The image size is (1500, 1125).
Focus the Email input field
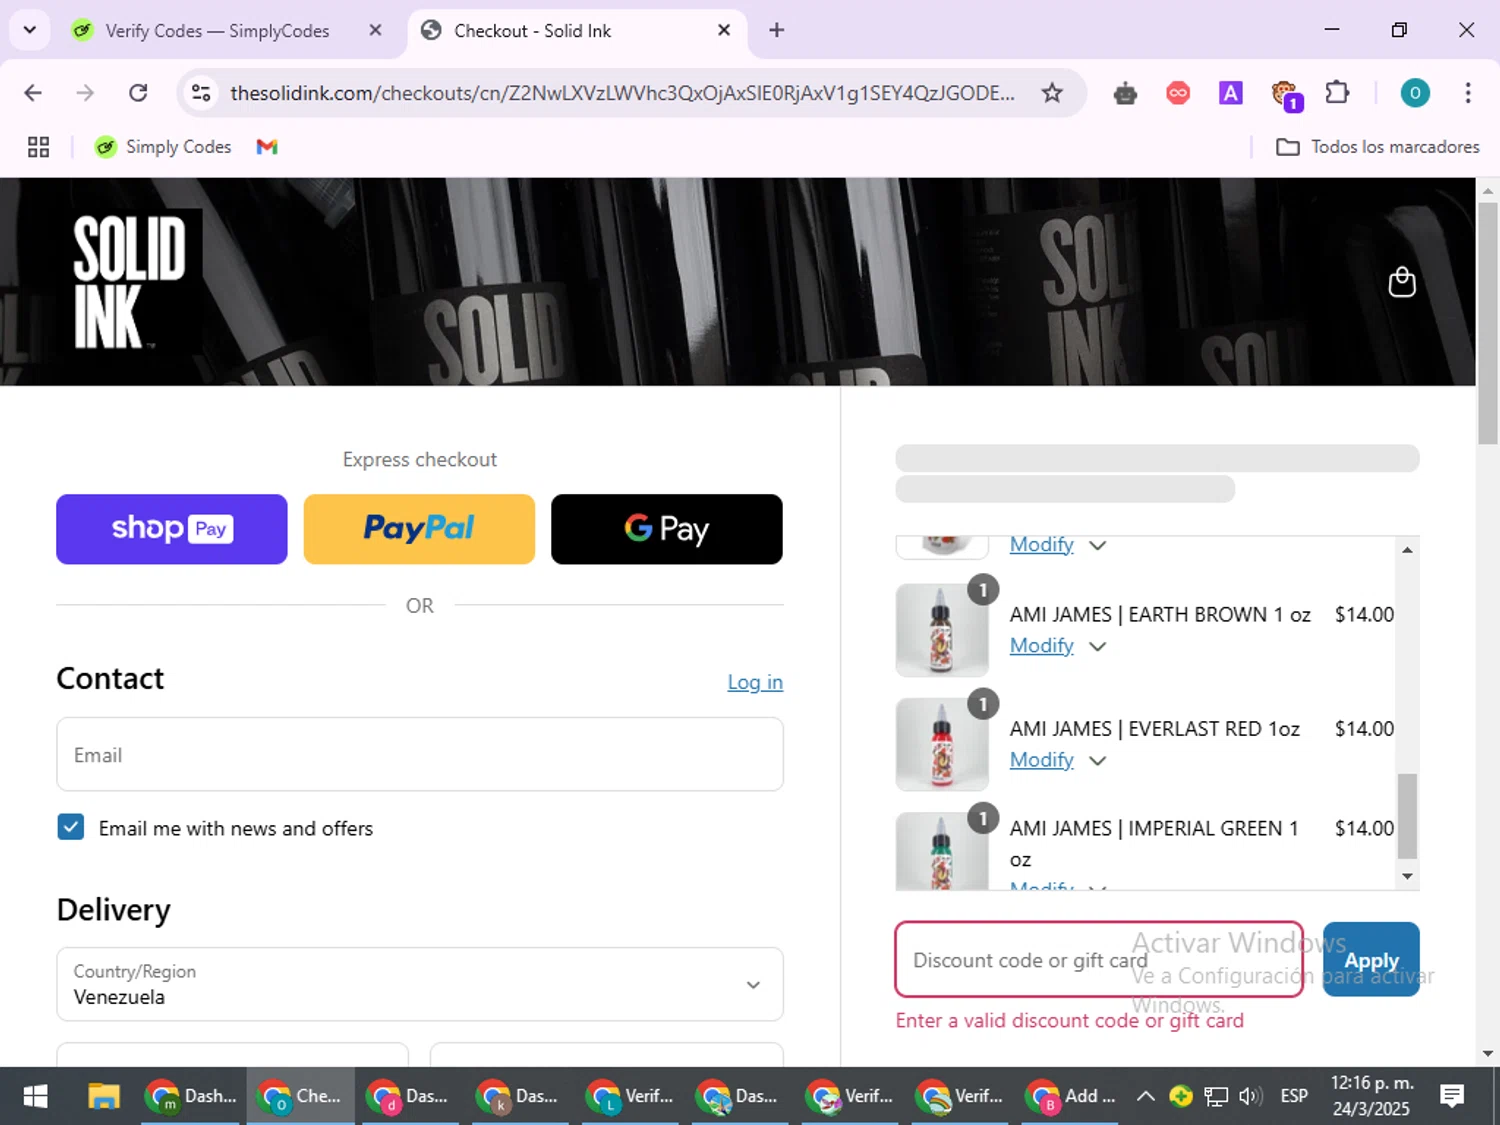pos(420,754)
